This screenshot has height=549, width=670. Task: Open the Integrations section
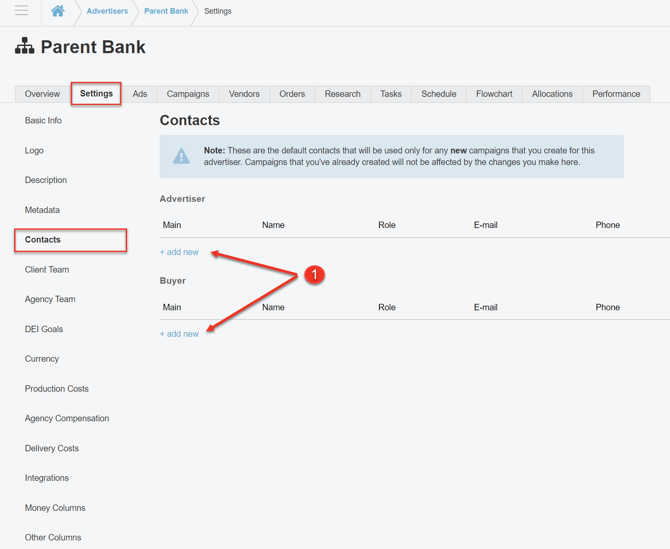[47, 478]
